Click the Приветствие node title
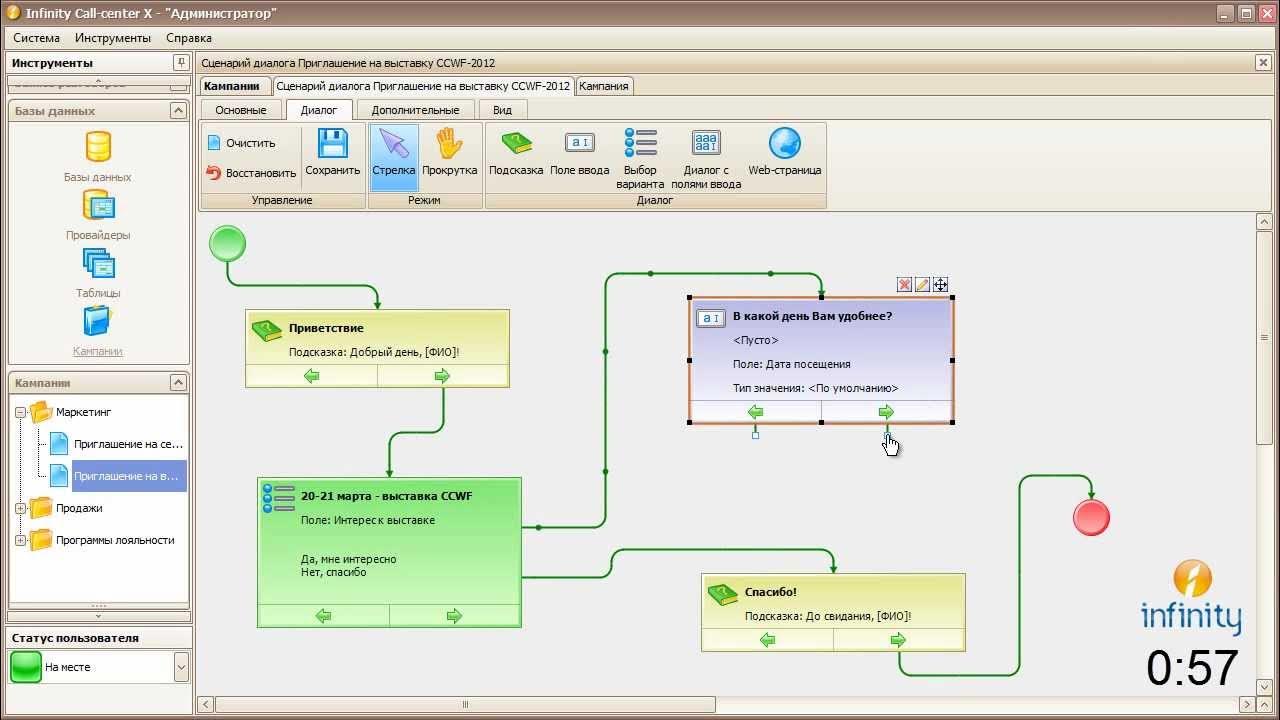 [326, 328]
